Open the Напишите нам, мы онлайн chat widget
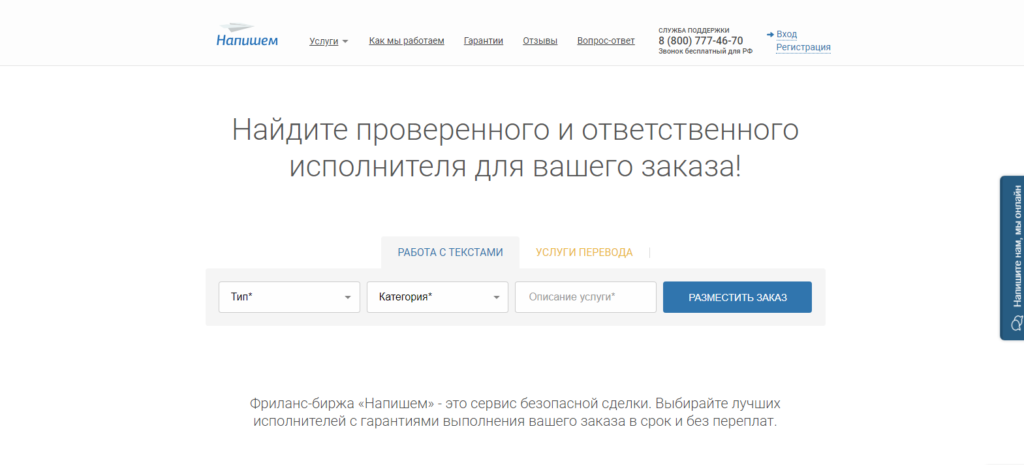This screenshot has height=465, width=1024. click(1012, 257)
